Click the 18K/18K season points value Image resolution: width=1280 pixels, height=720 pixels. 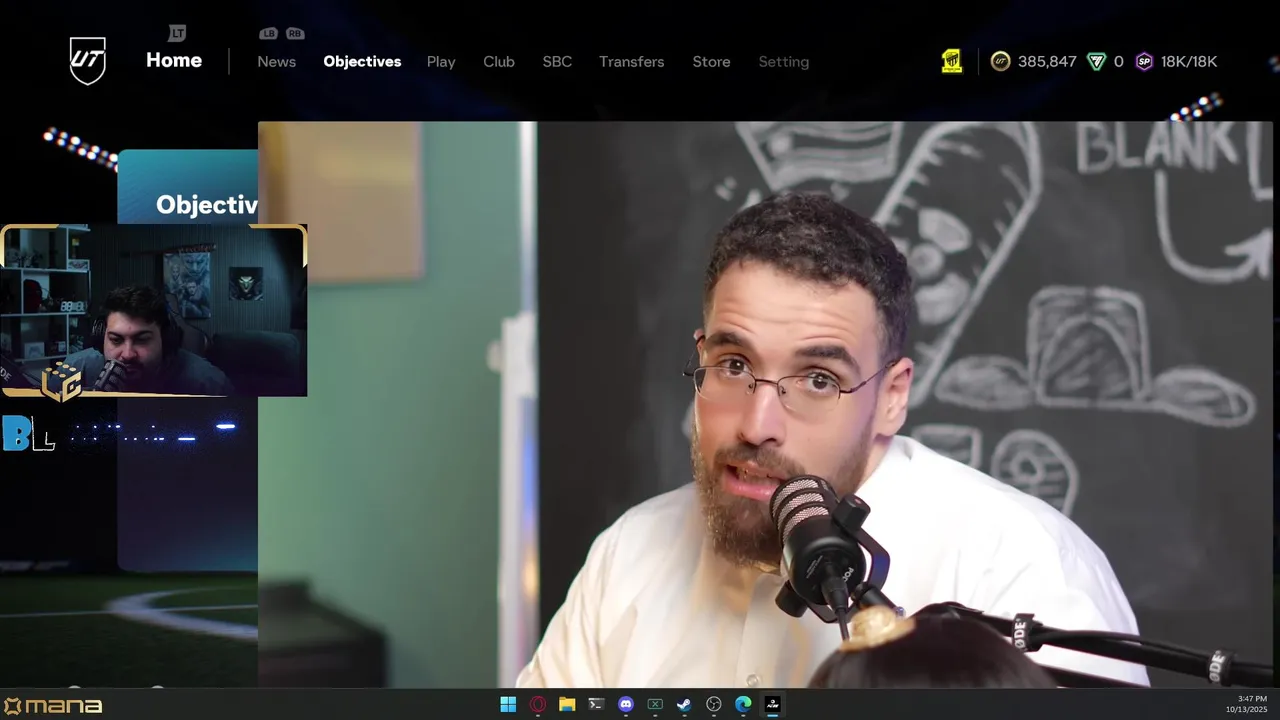point(1189,62)
